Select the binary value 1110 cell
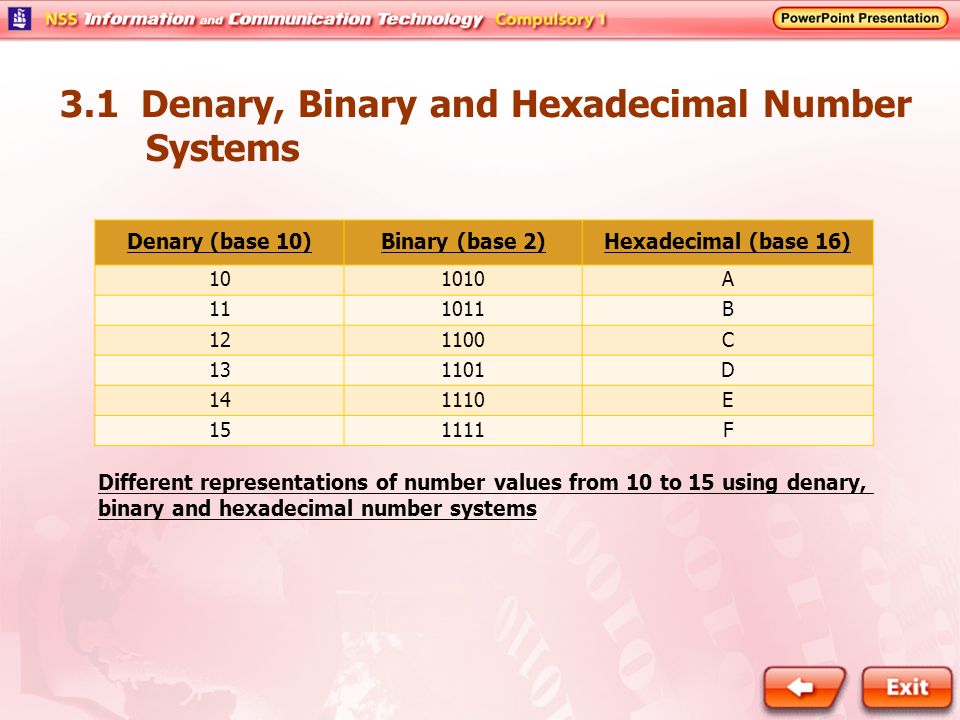This screenshot has width=960, height=720. click(463, 400)
